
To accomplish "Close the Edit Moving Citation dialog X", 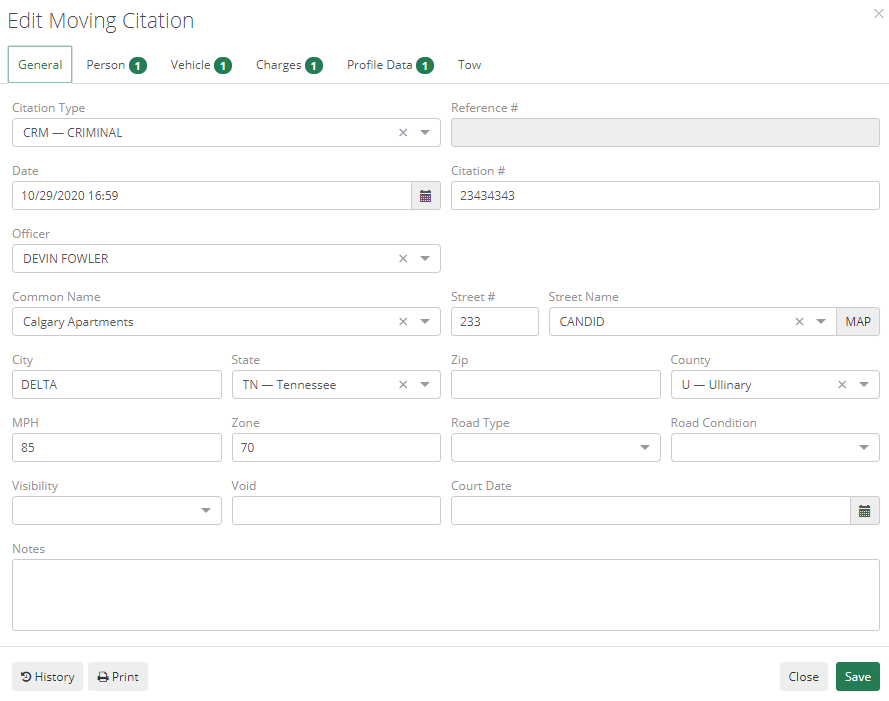I will point(878,14).
